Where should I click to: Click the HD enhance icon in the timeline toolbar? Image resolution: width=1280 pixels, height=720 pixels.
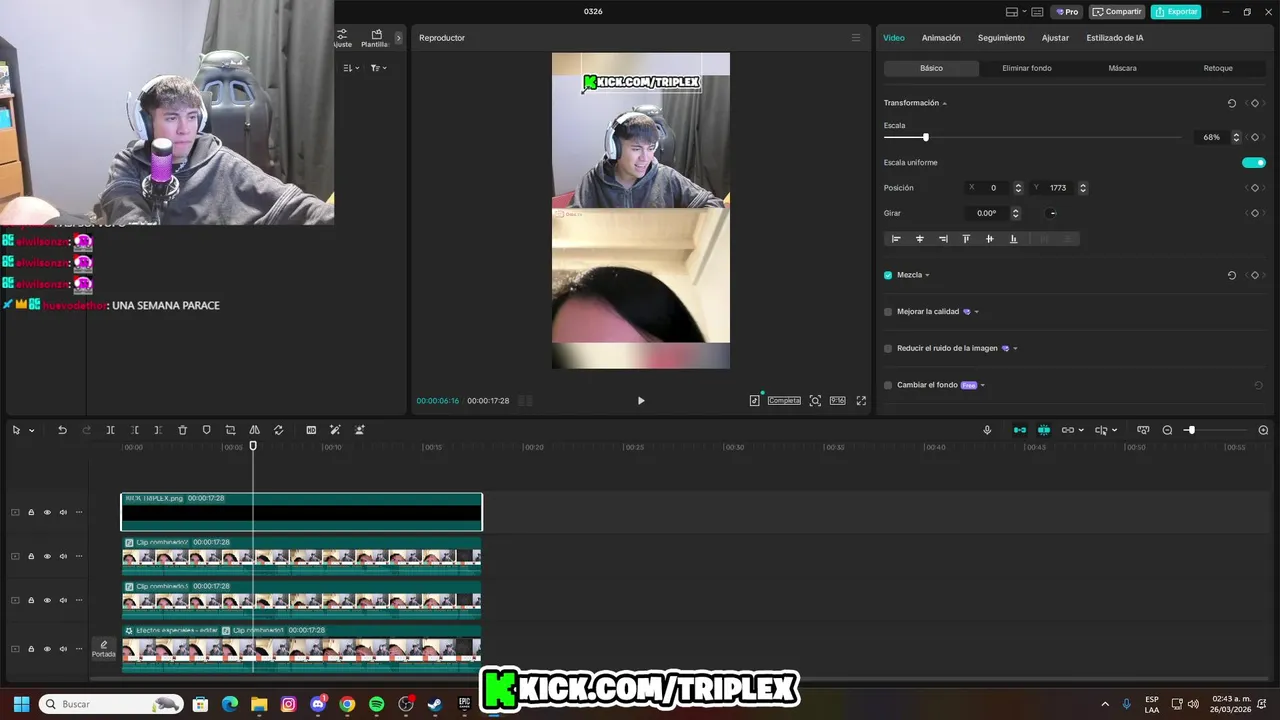pos(311,430)
